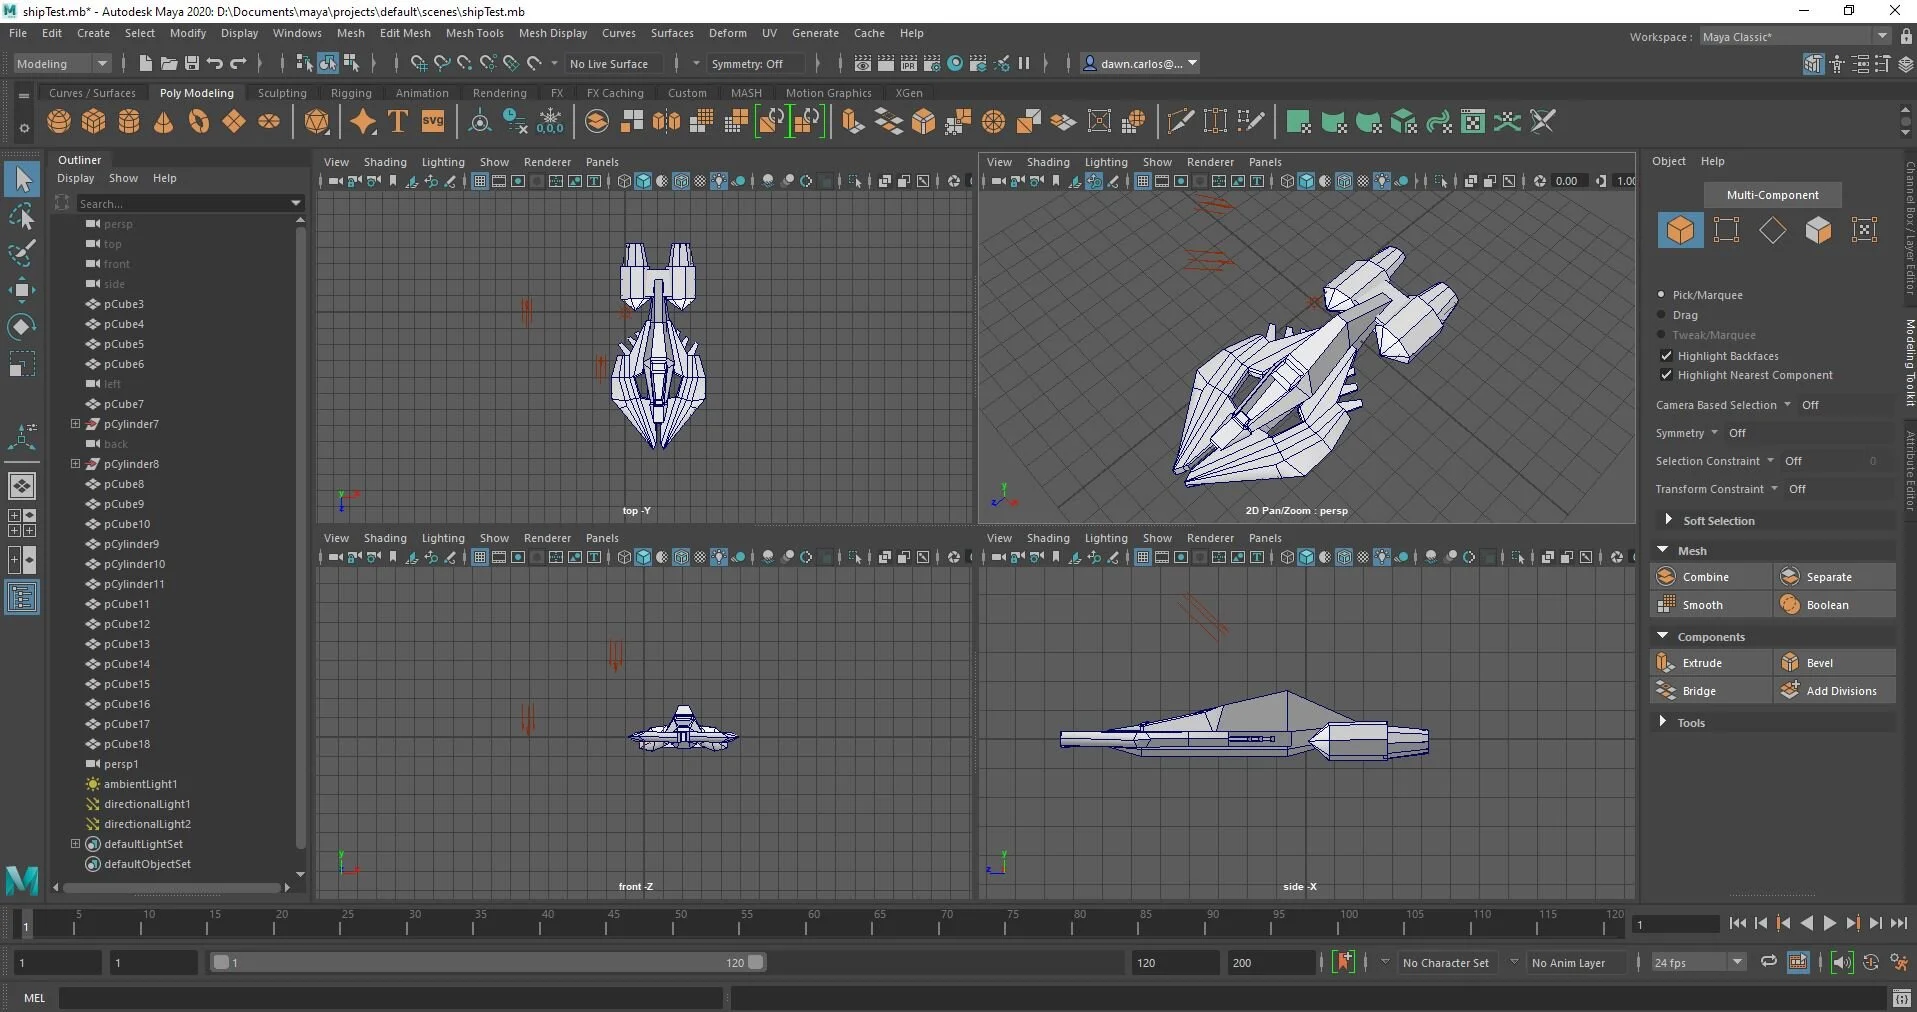This screenshot has width=1917, height=1012.
Task: Switch to the Sculpting shelf tab
Action: tap(282, 93)
